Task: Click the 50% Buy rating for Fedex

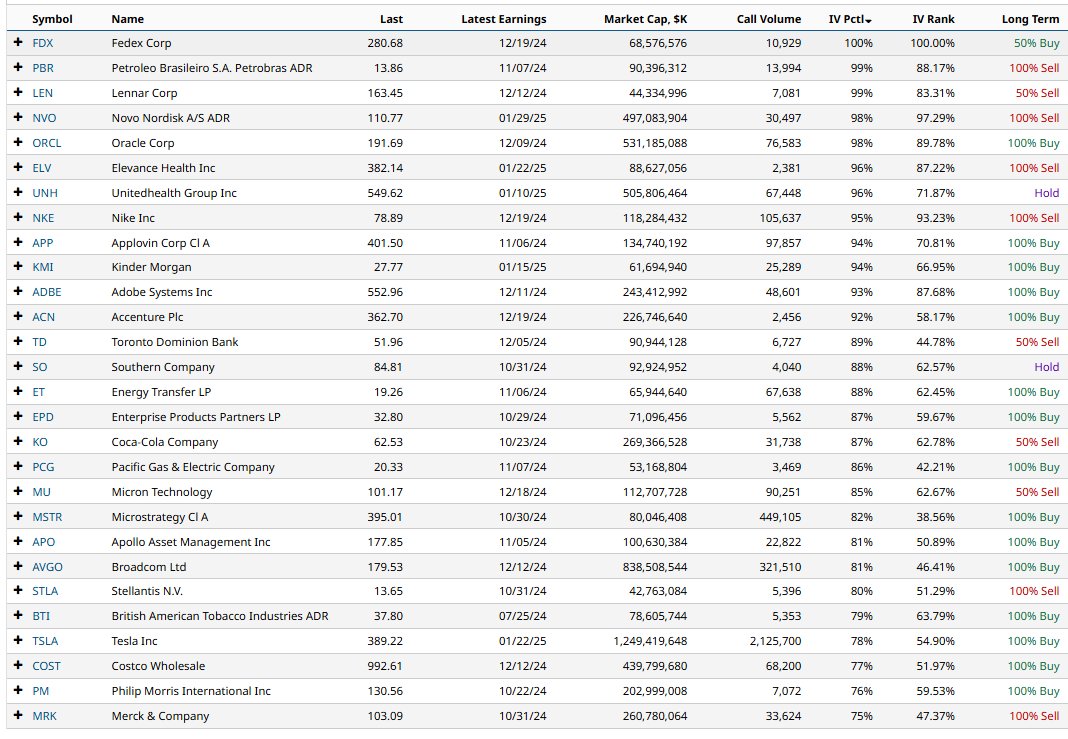Action: tap(1036, 43)
